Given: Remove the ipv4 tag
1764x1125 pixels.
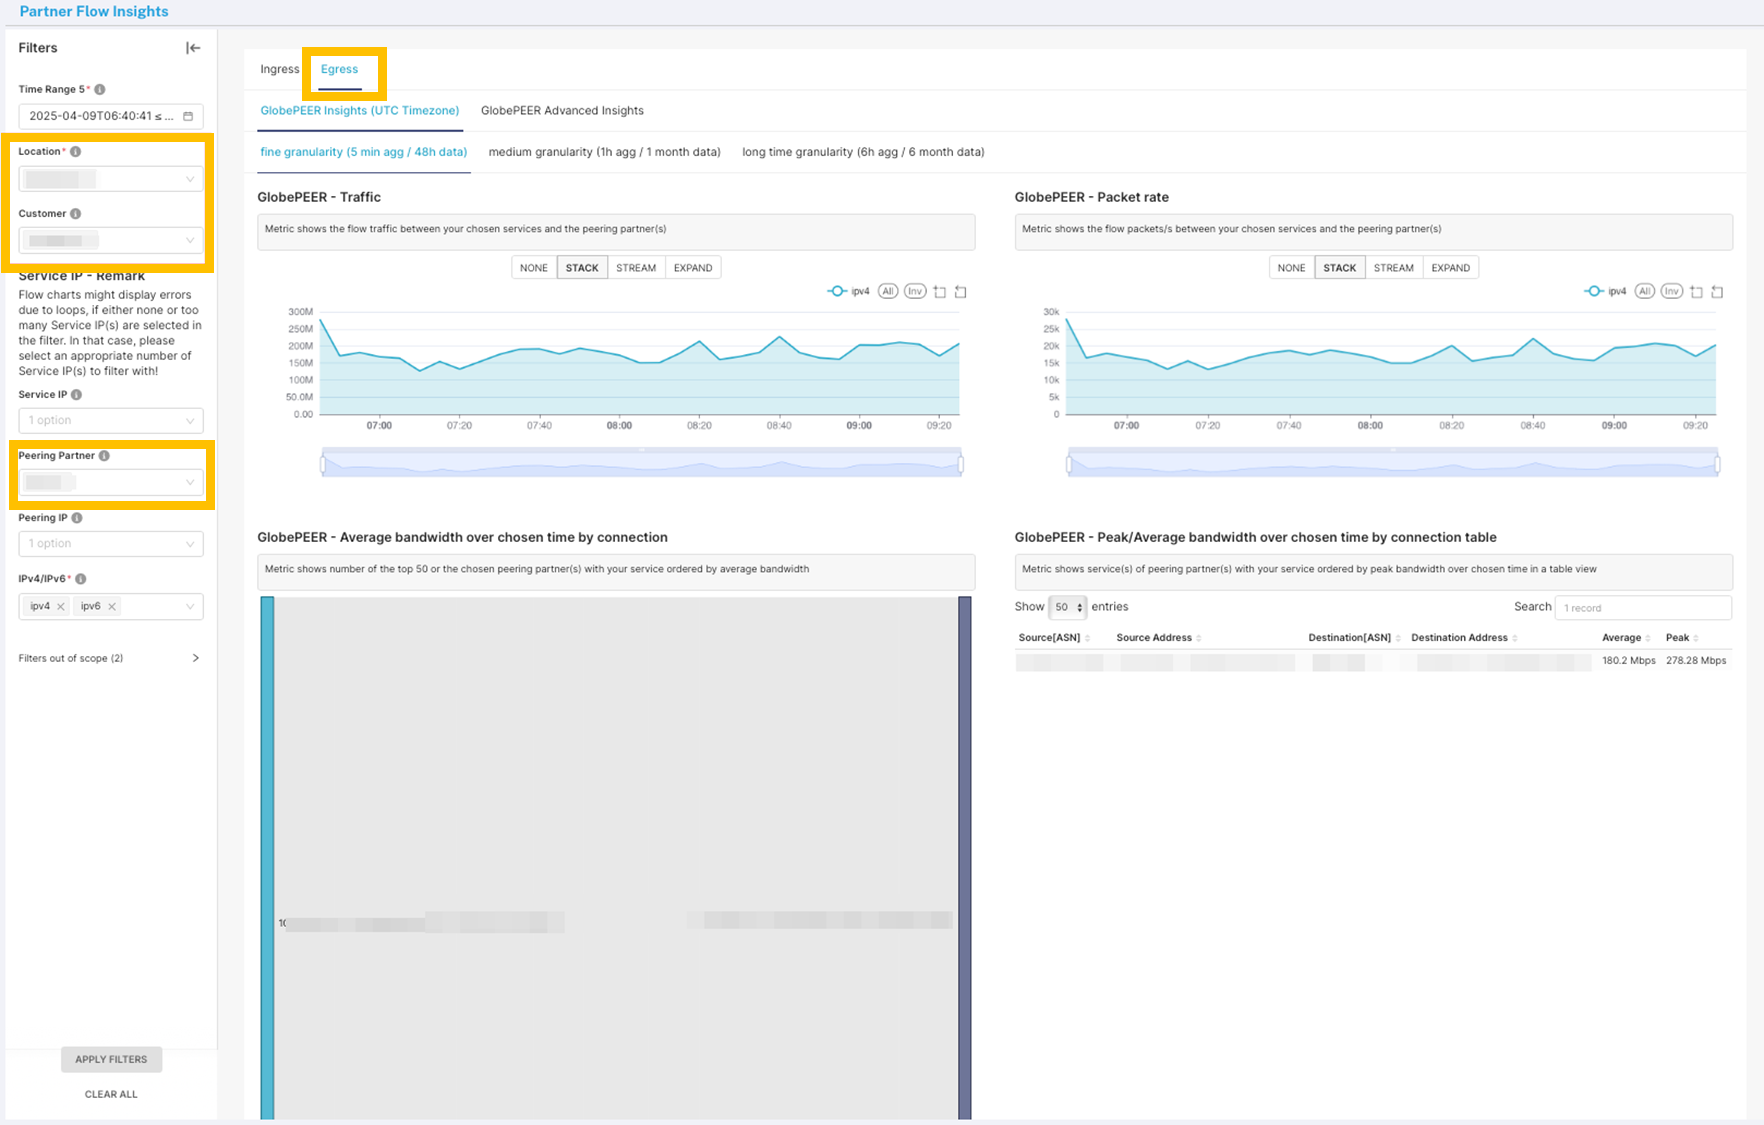Looking at the screenshot, I should 61,606.
